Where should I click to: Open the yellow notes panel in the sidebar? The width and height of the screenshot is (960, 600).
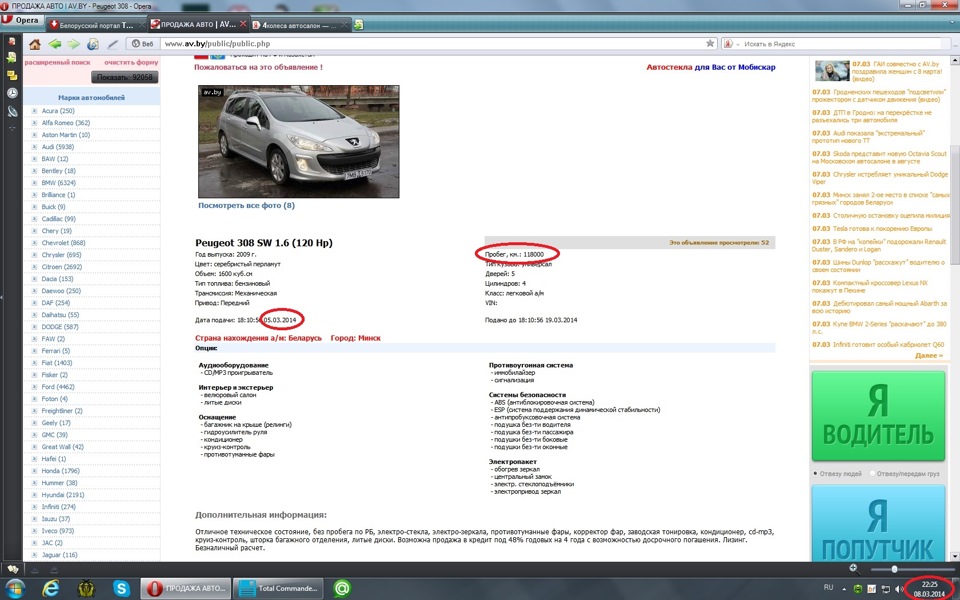point(12,75)
